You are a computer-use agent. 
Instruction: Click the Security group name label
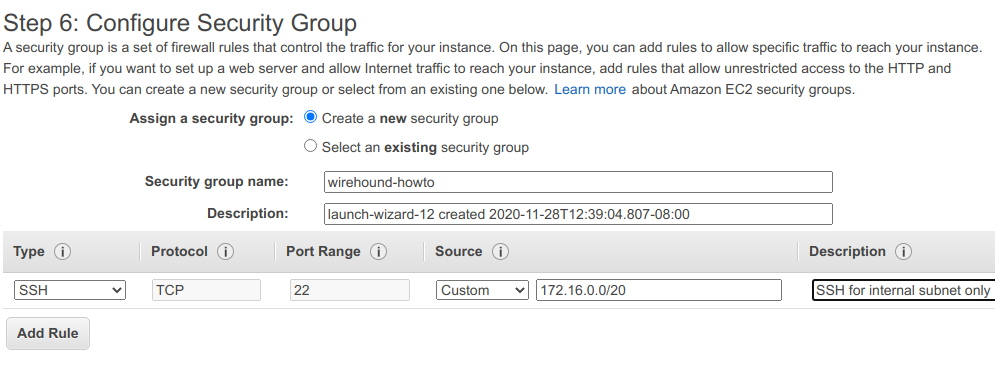point(216,181)
